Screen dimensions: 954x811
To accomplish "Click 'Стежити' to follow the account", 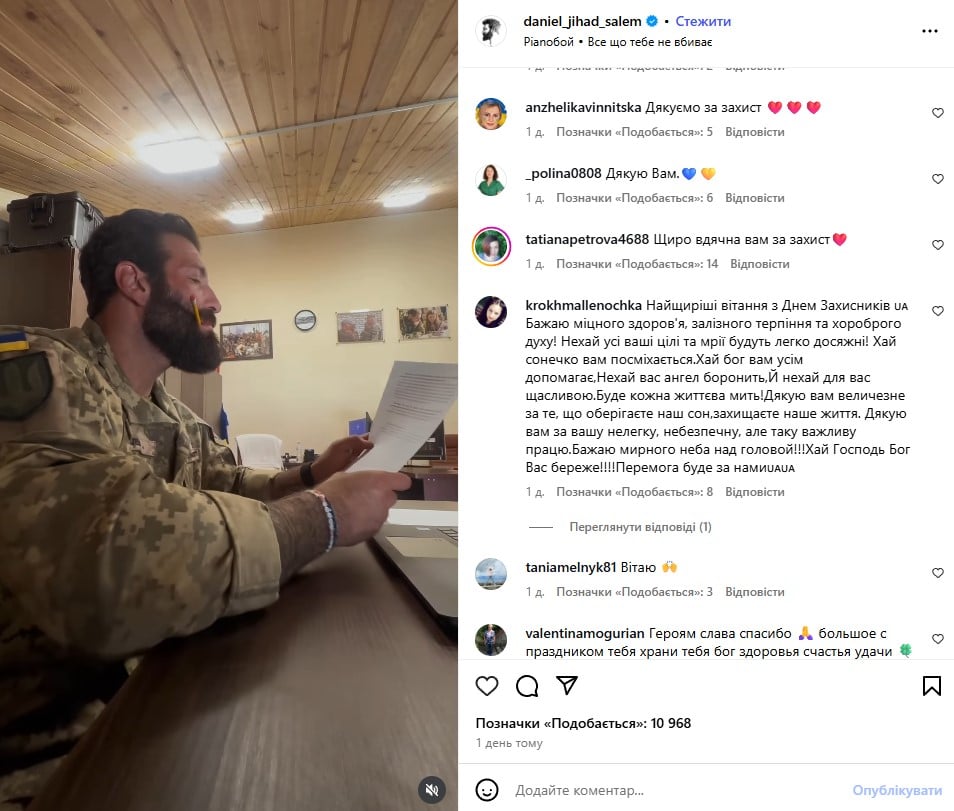I will click(703, 21).
